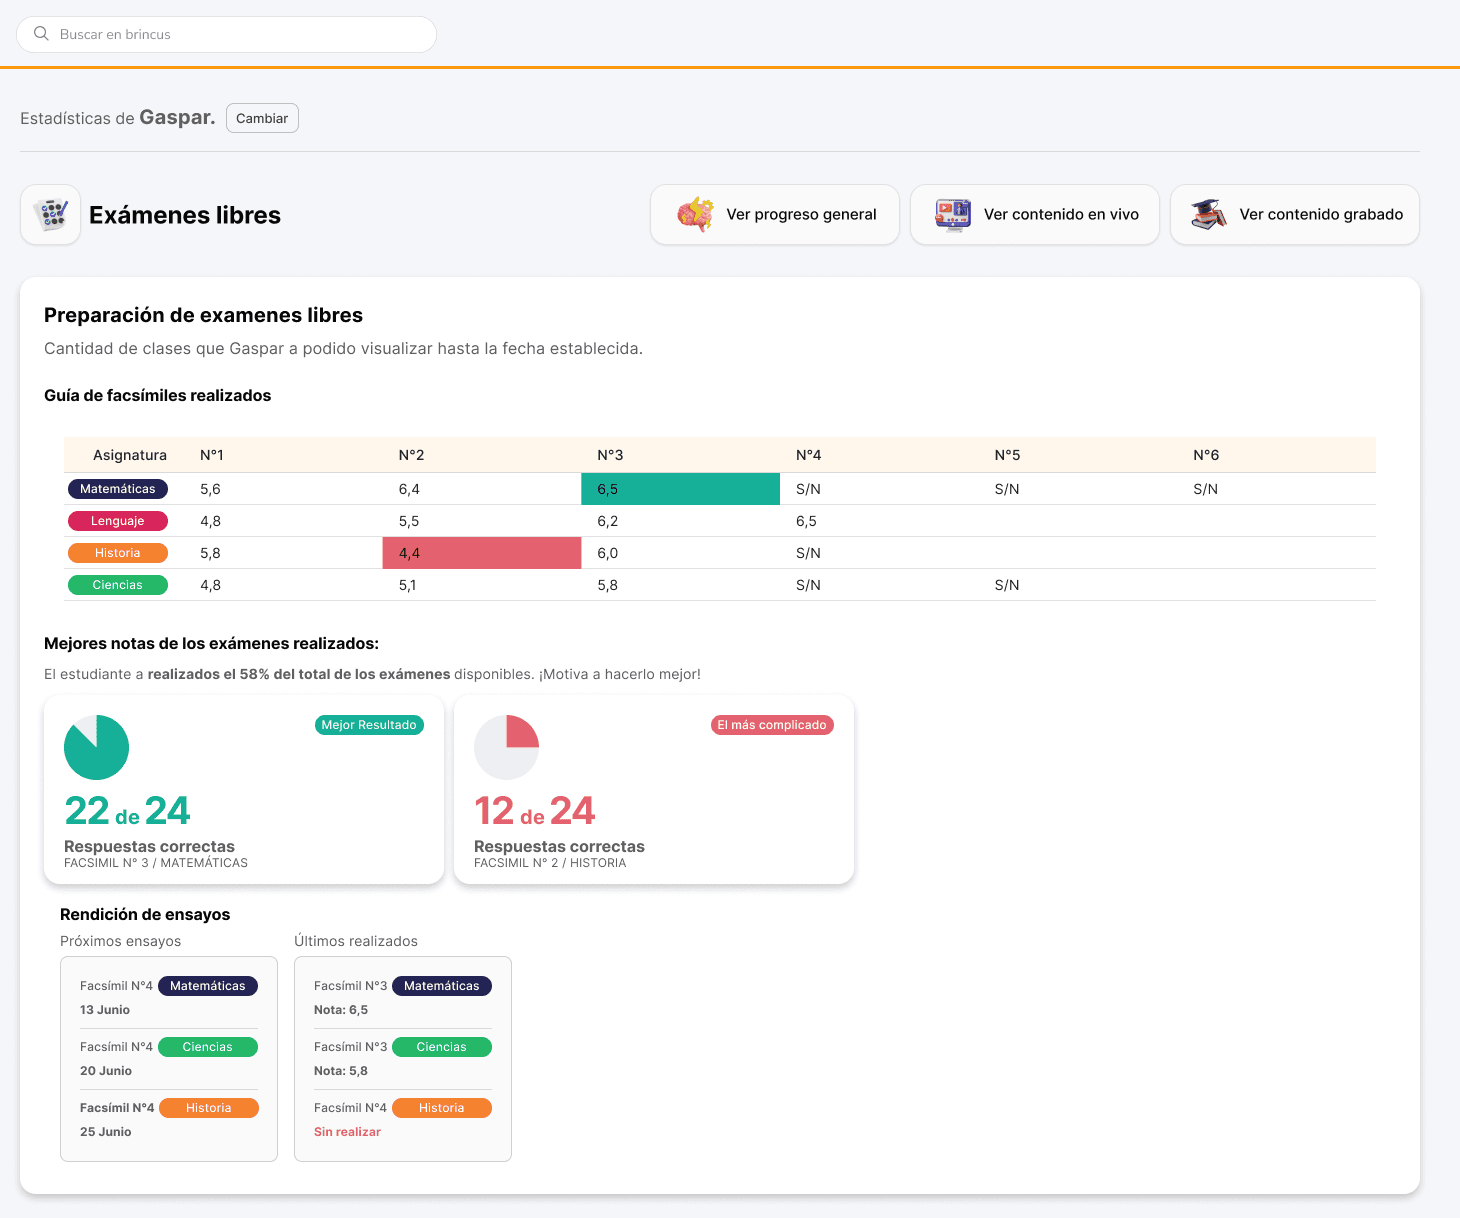Select the green highlighted 6,5 grade cell

click(x=681, y=489)
